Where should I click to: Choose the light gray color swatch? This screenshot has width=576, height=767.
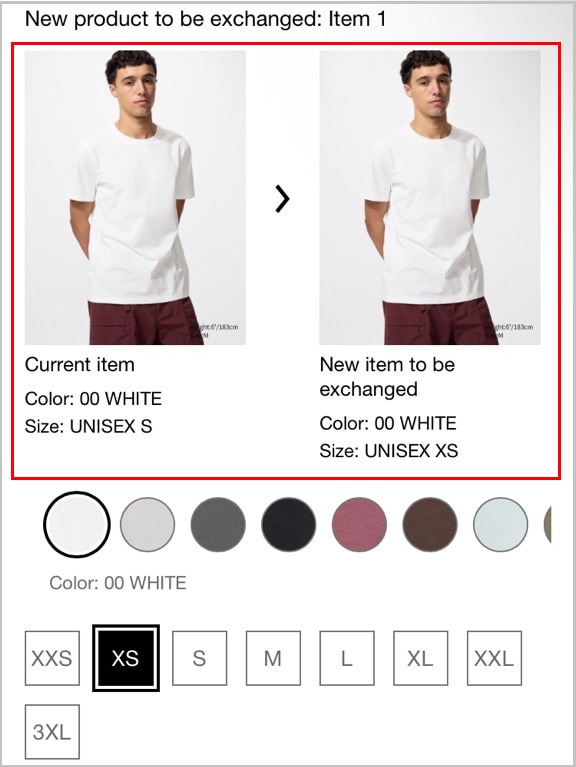[x=147, y=524]
